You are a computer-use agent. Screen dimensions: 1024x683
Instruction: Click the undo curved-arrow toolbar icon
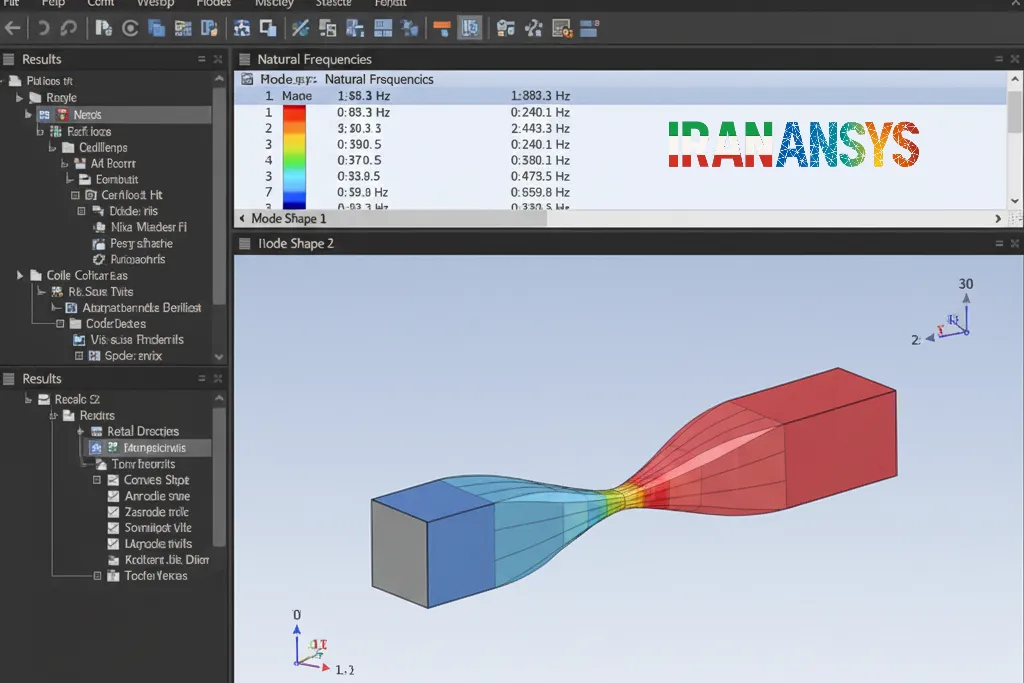tap(42, 28)
